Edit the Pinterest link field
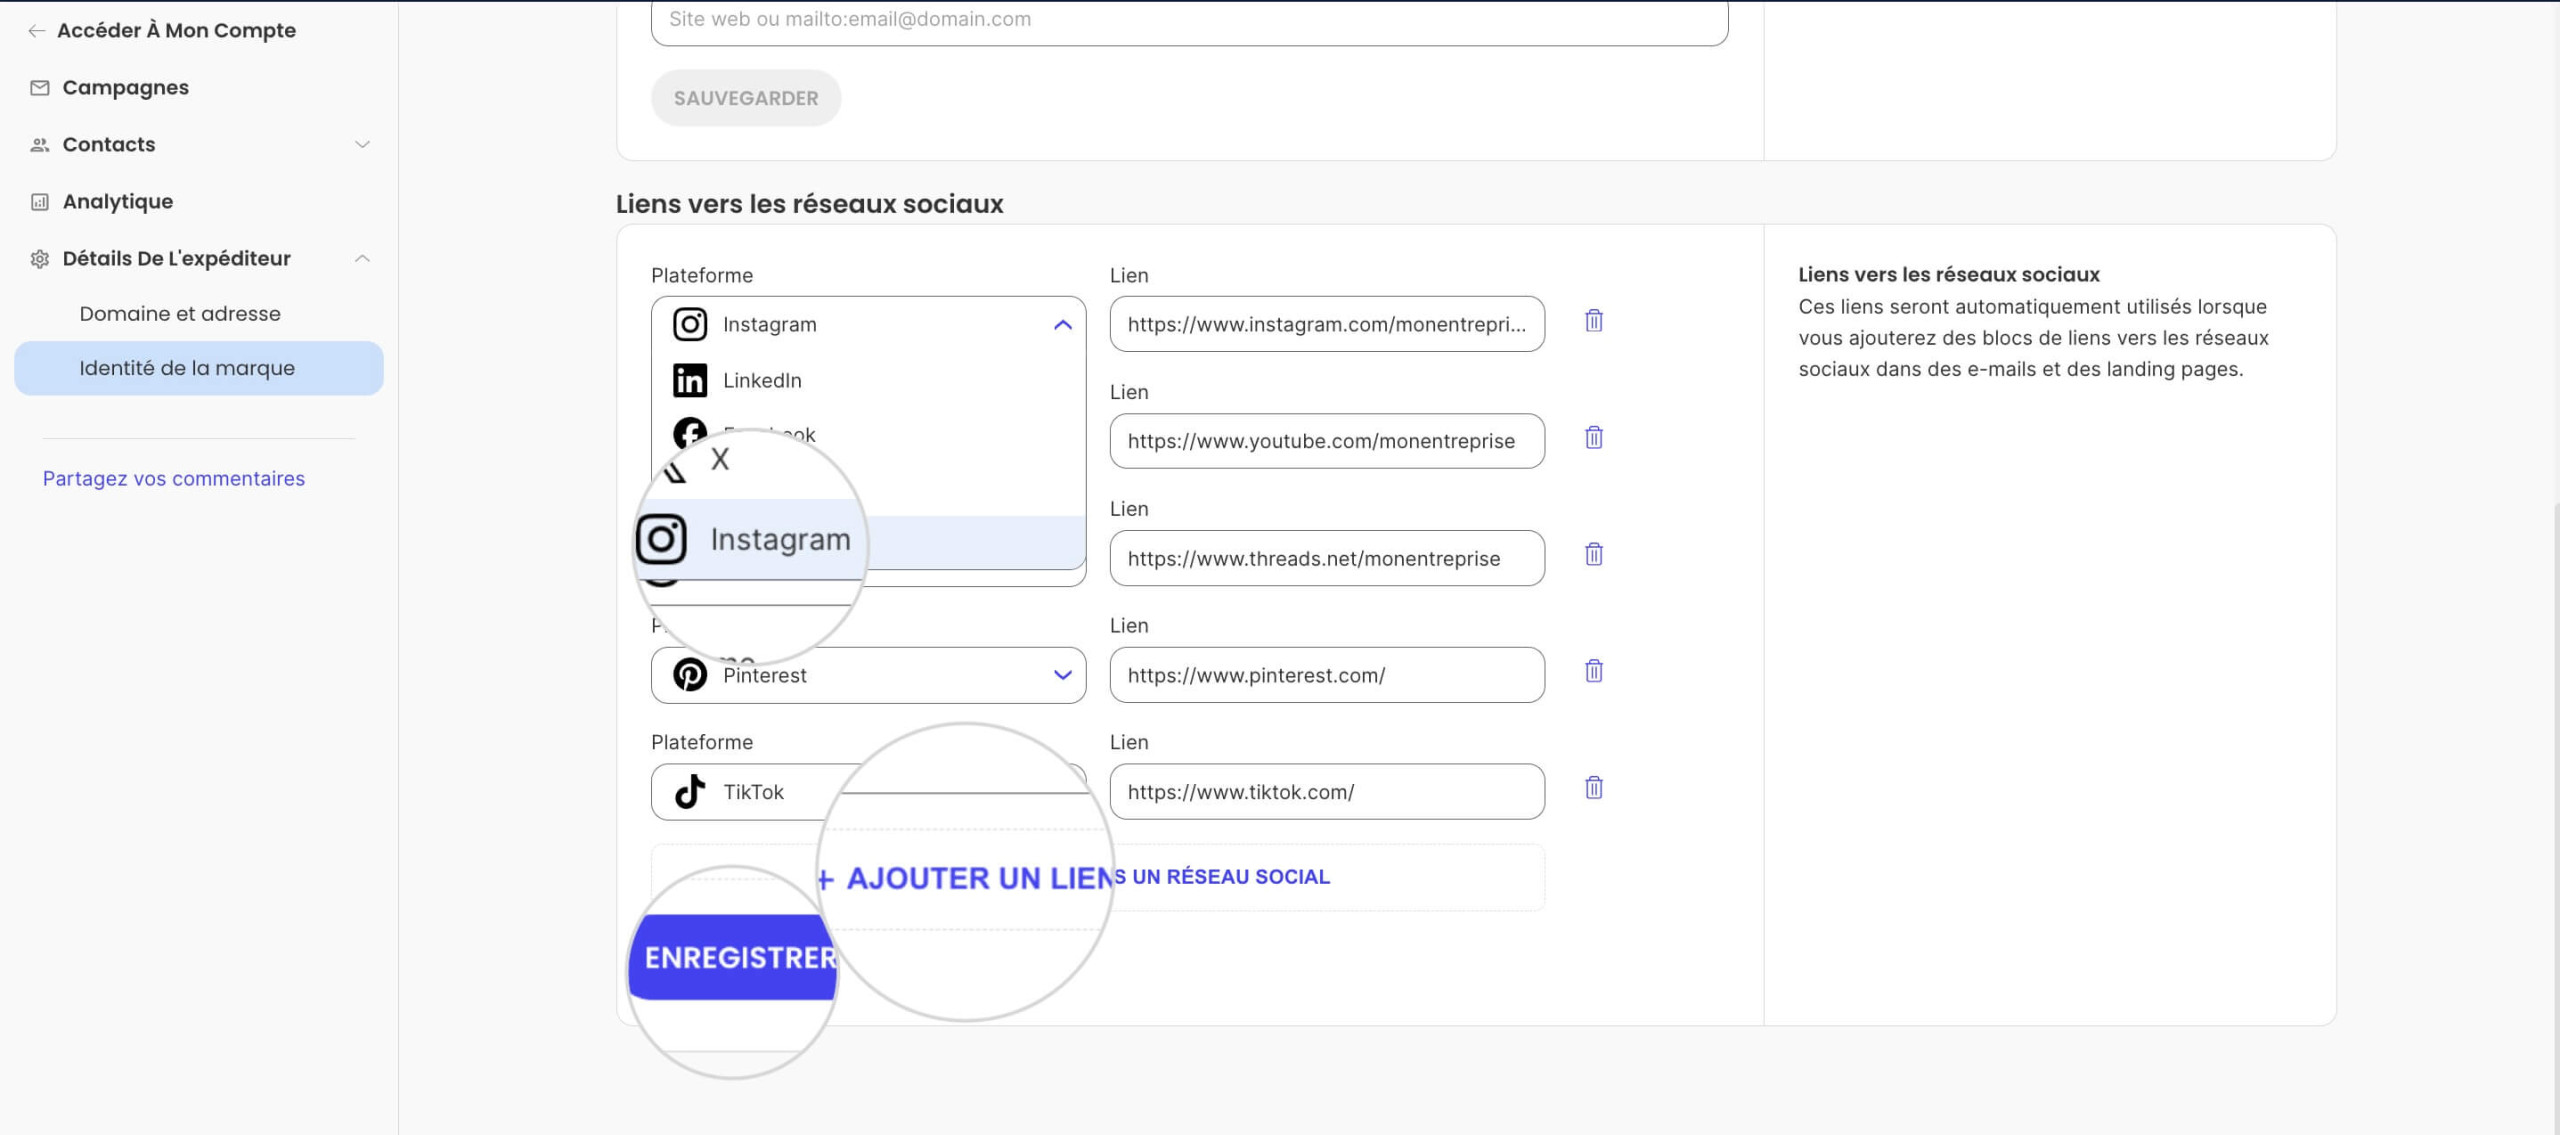The height and width of the screenshot is (1135, 2560). tap(1327, 675)
